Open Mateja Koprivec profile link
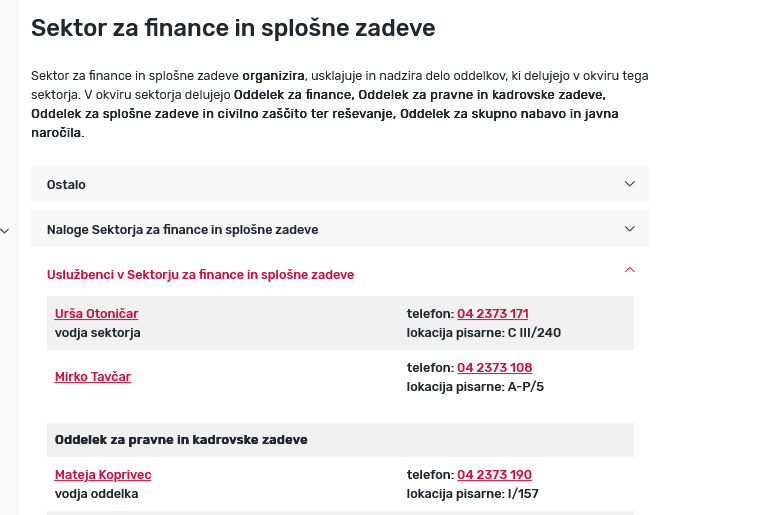The image size is (777, 515). [103, 475]
